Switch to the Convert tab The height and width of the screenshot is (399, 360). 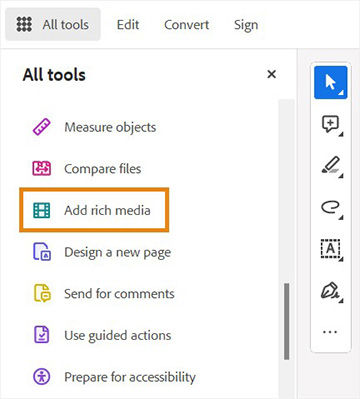click(x=187, y=25)
